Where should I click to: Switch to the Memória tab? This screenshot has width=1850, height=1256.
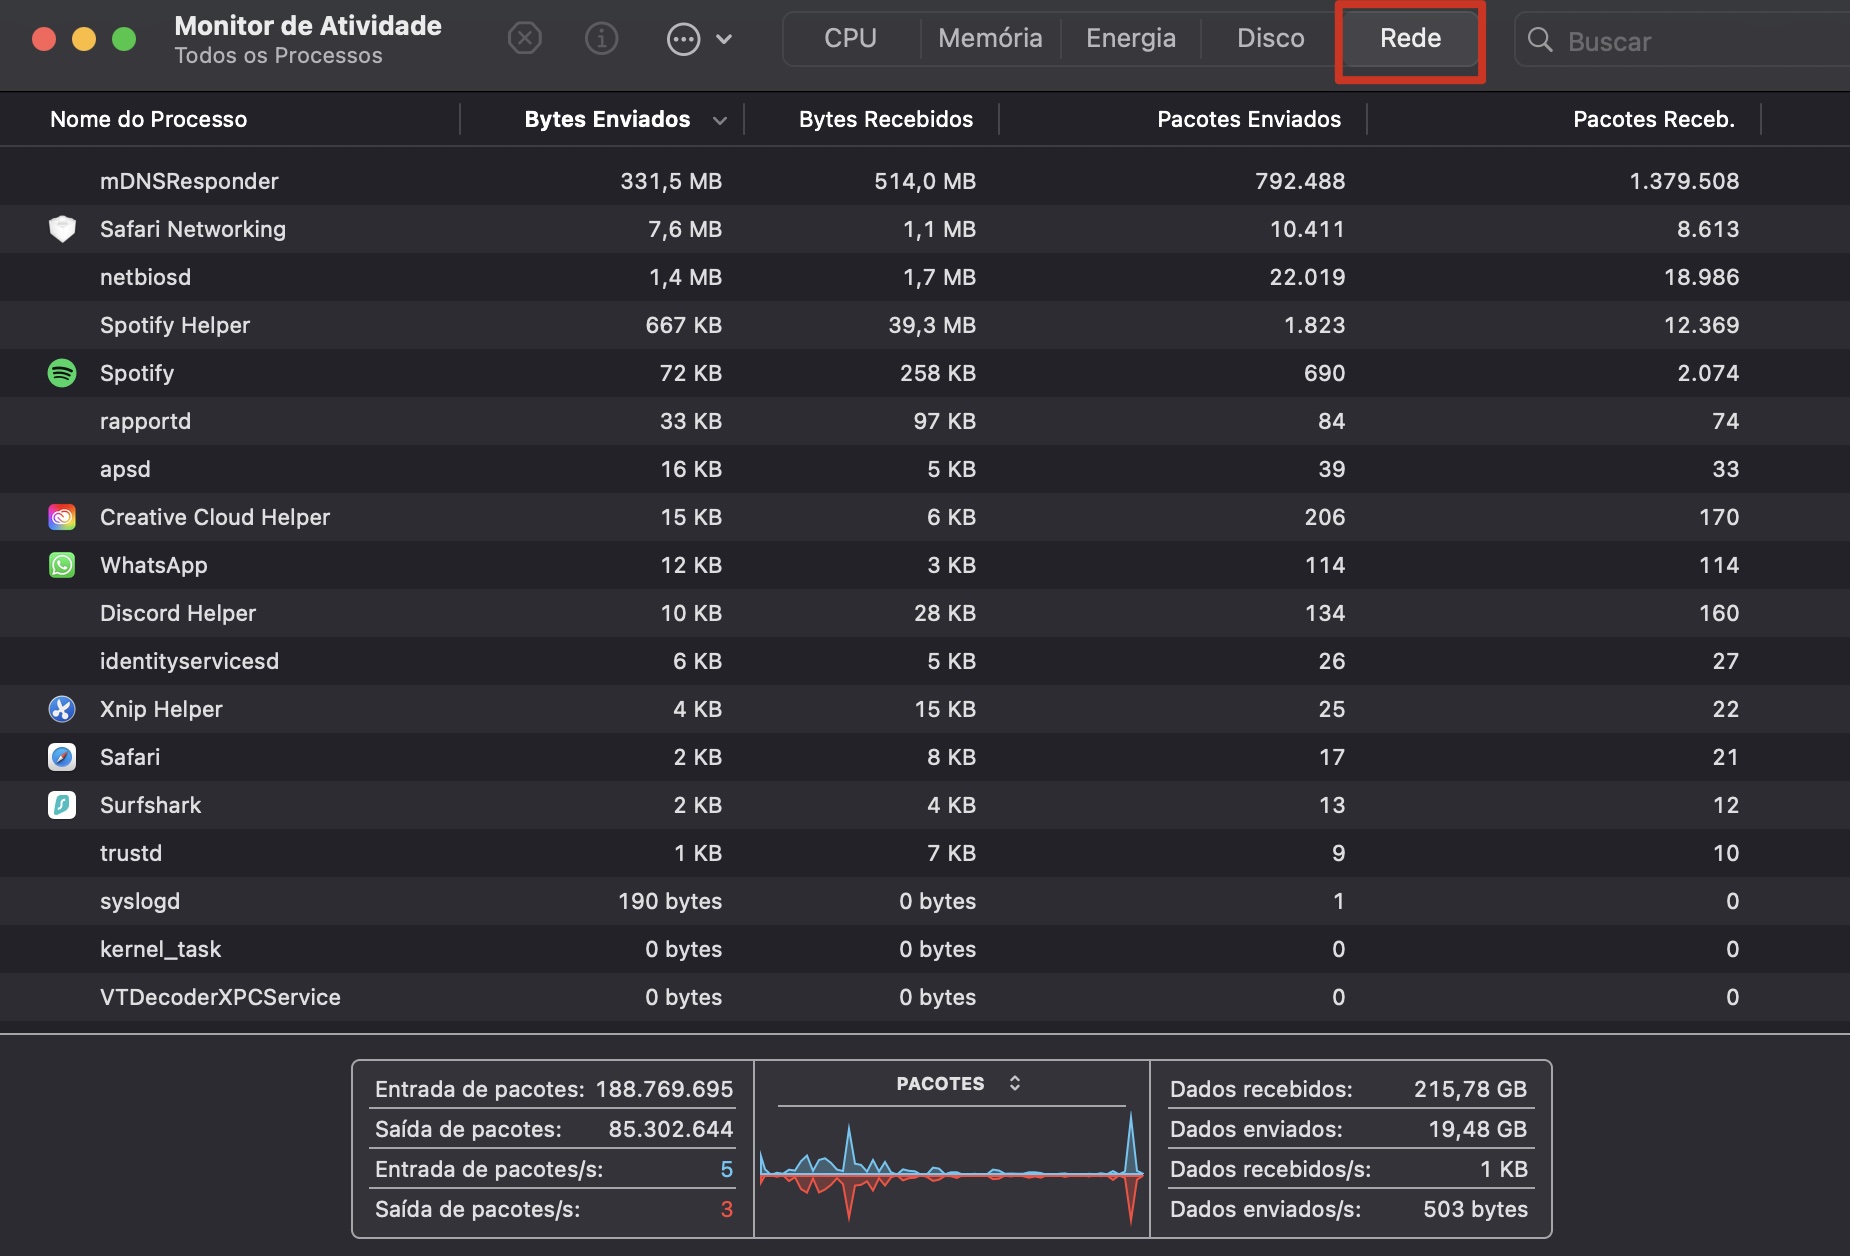pos(990,39)
